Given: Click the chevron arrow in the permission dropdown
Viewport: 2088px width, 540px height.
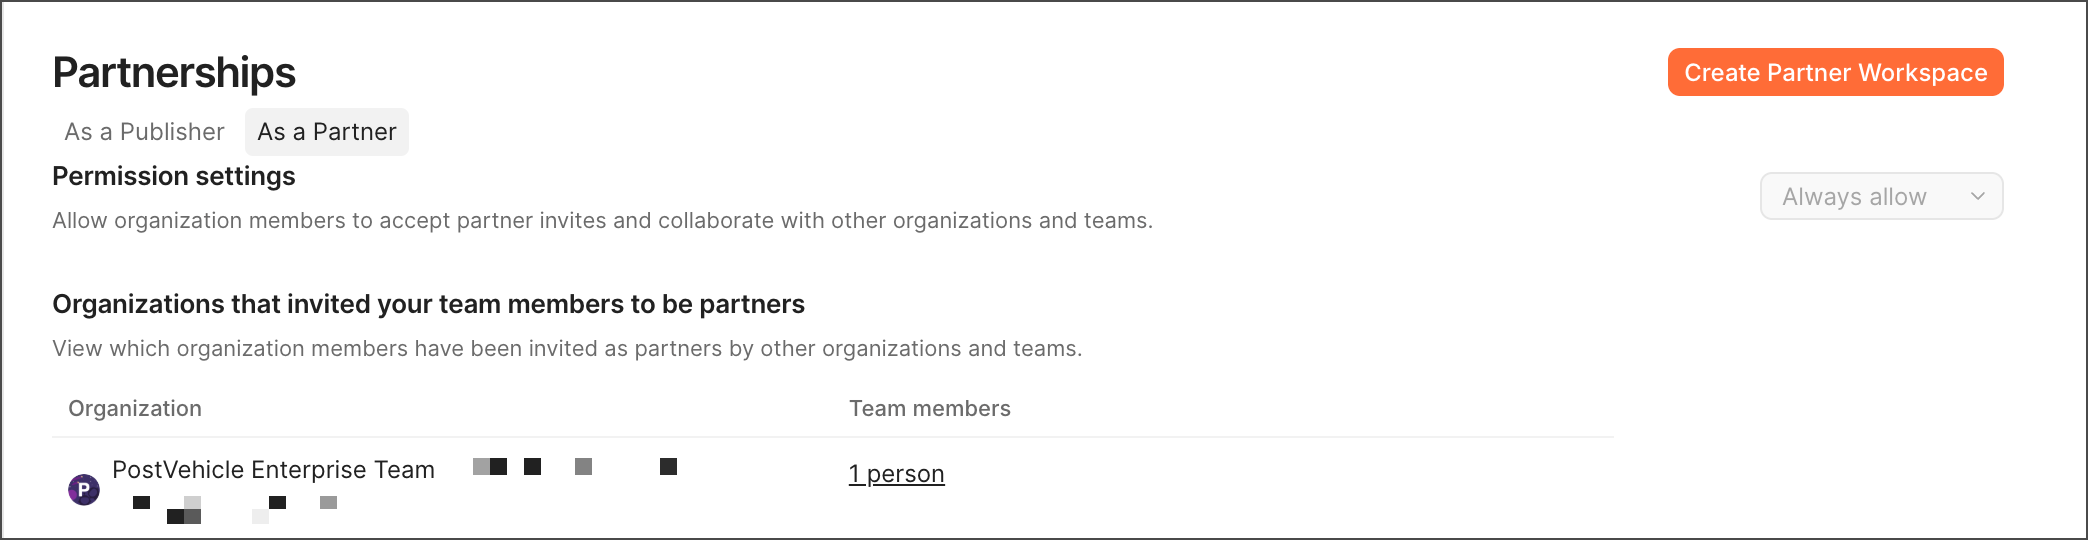Looking at the screenshot, I should pyautogui.click(x=1977, y=196).
